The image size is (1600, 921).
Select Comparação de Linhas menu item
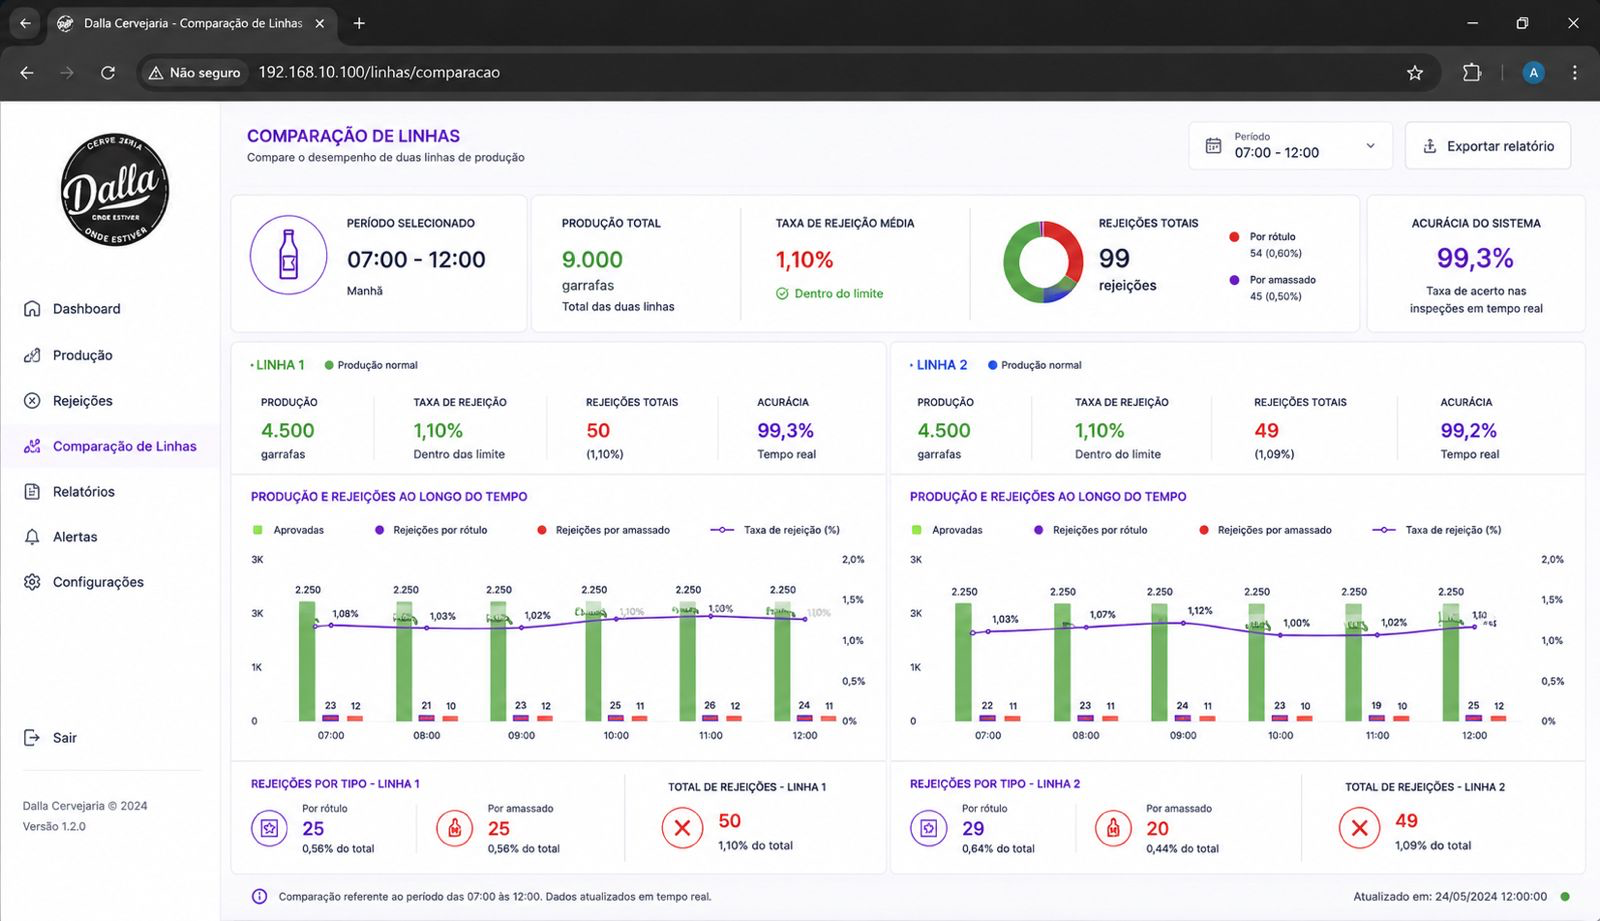tap(110, 446)
